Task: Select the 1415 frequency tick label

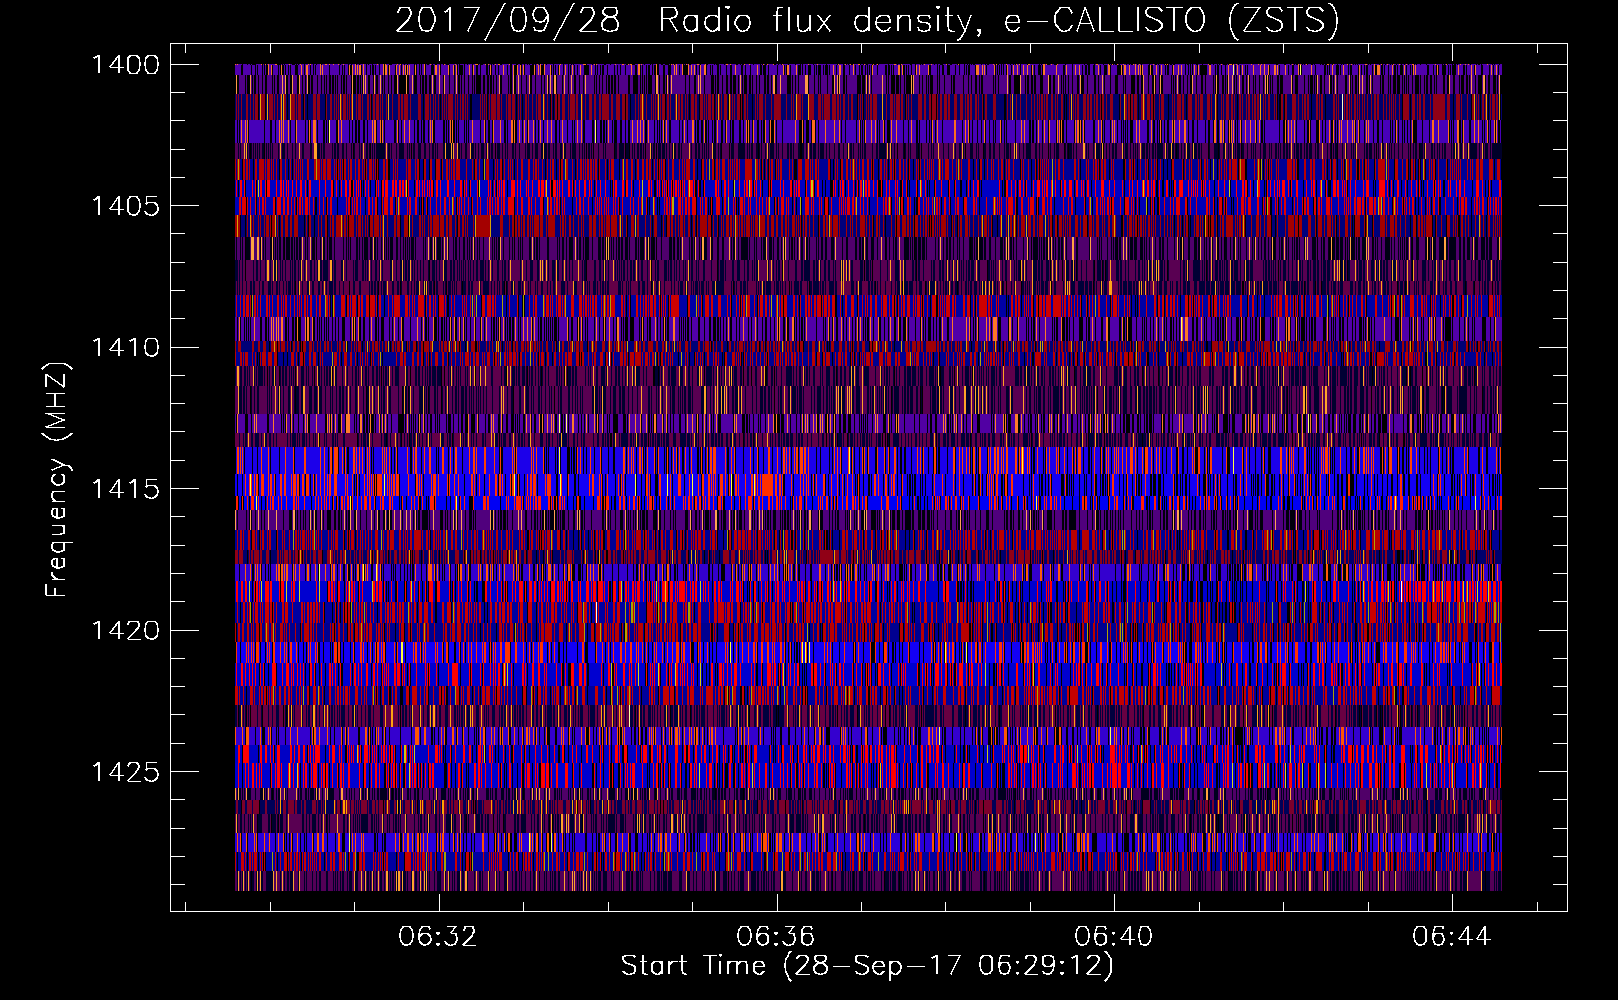Action: pyautogui.click(x=125, y=489)
